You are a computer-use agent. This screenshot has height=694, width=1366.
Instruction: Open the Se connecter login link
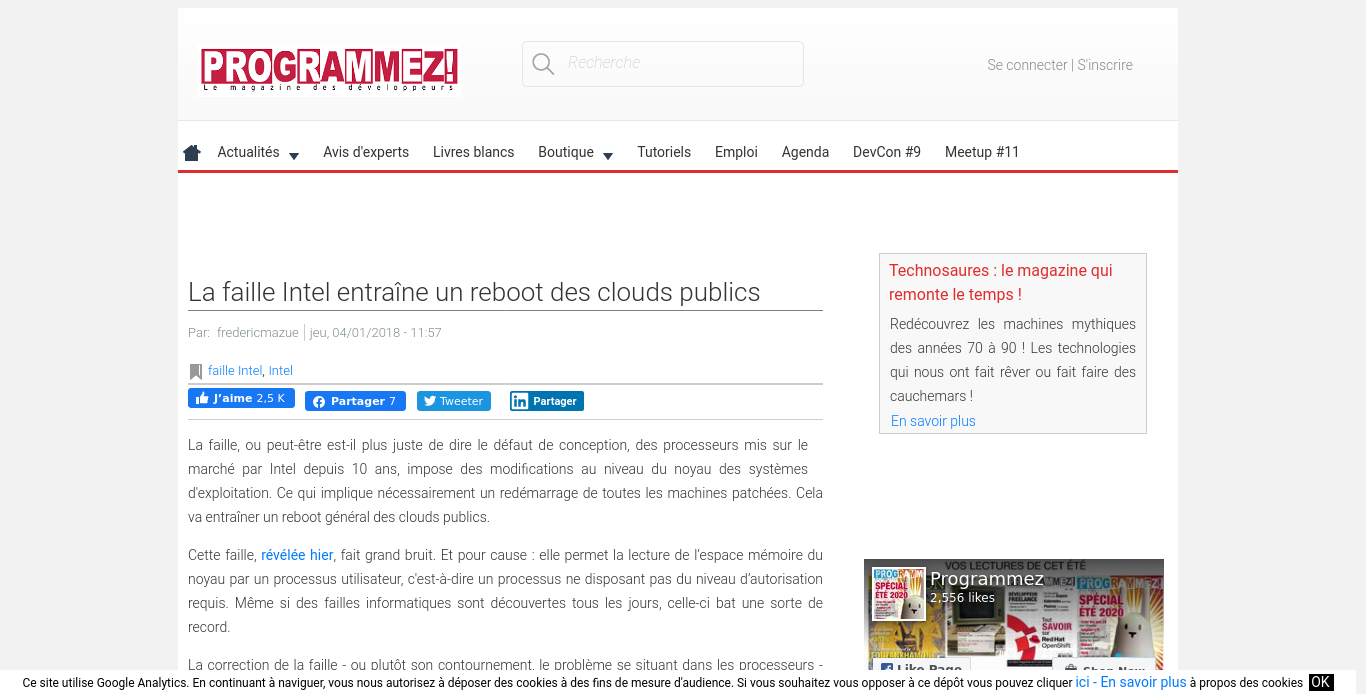[x=1027, y=65]
